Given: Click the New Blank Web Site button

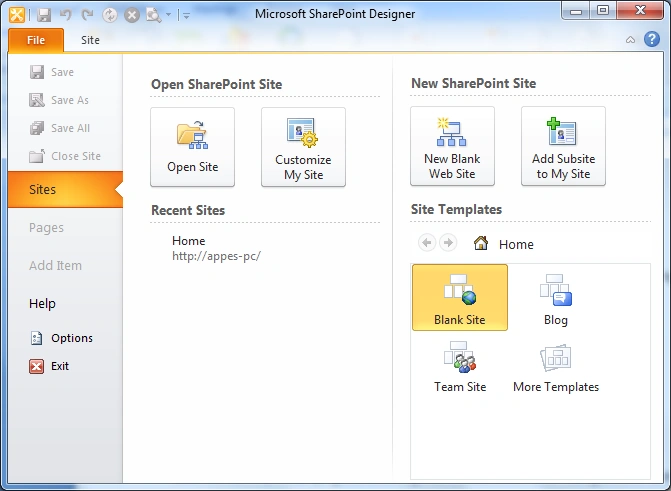Looking at the screenshot, I should [452, 146].
